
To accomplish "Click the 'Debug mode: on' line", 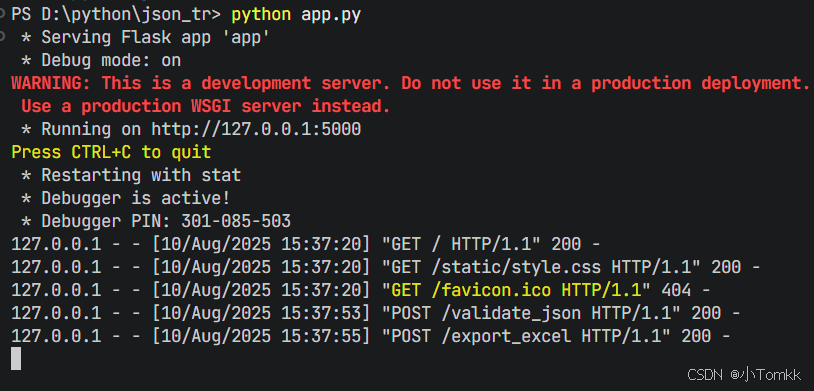I will [x=101, y=61].
